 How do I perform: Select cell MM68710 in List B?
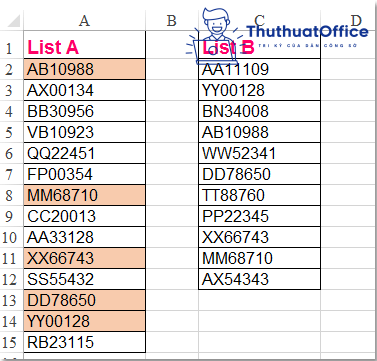[x=260, y=258]
